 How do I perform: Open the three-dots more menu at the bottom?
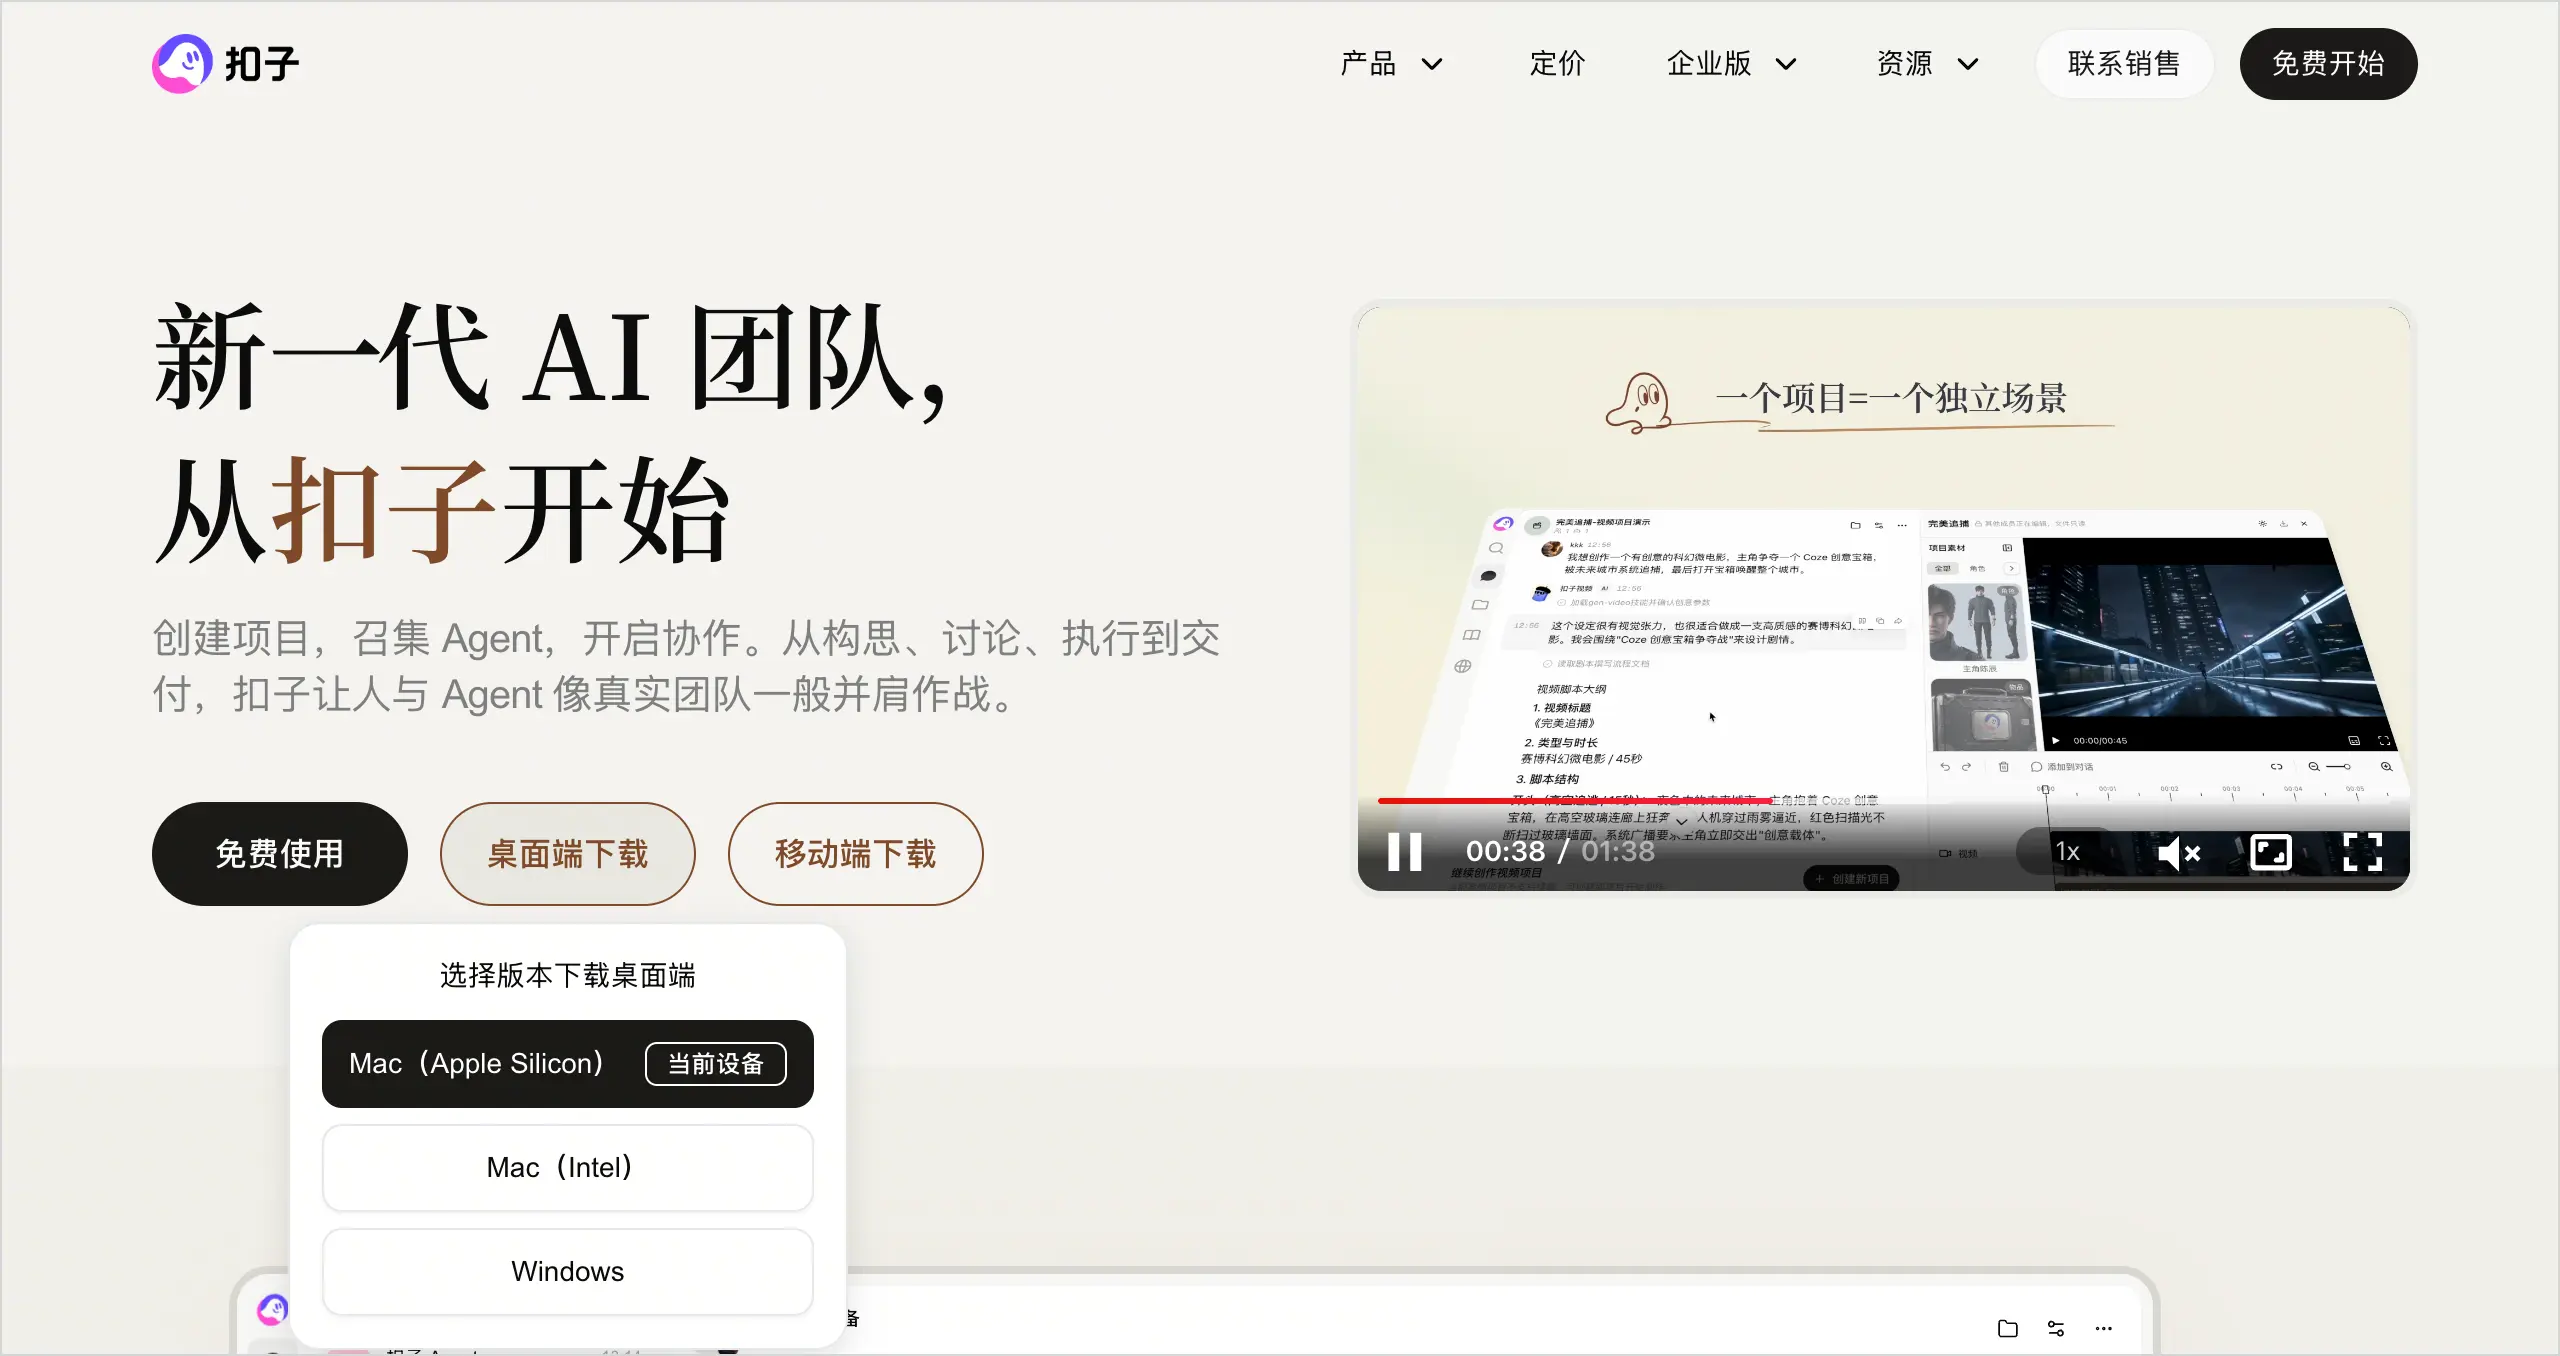[2104, 1328]
